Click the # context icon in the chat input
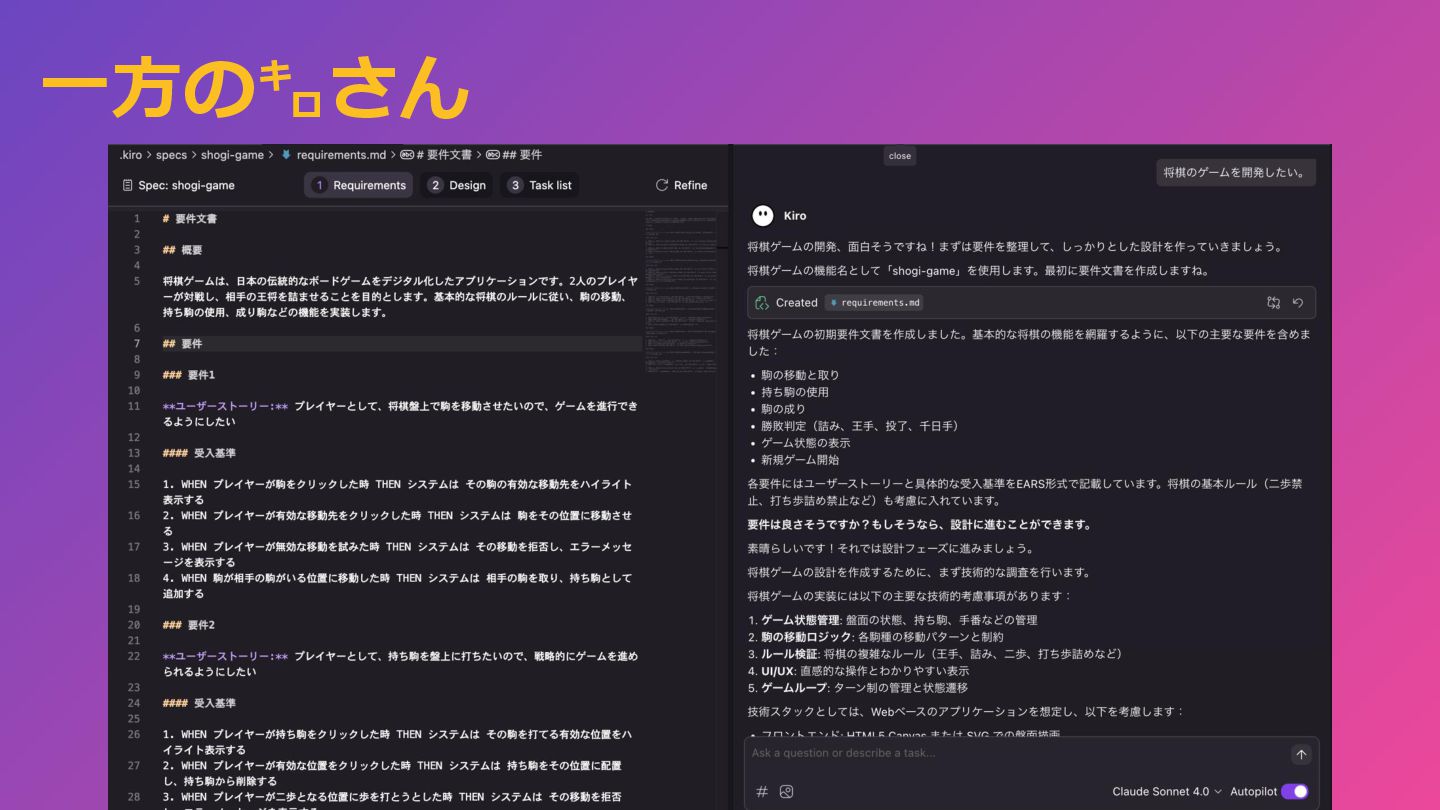Viewport: 1440px width, 810px height. [762, 791]
